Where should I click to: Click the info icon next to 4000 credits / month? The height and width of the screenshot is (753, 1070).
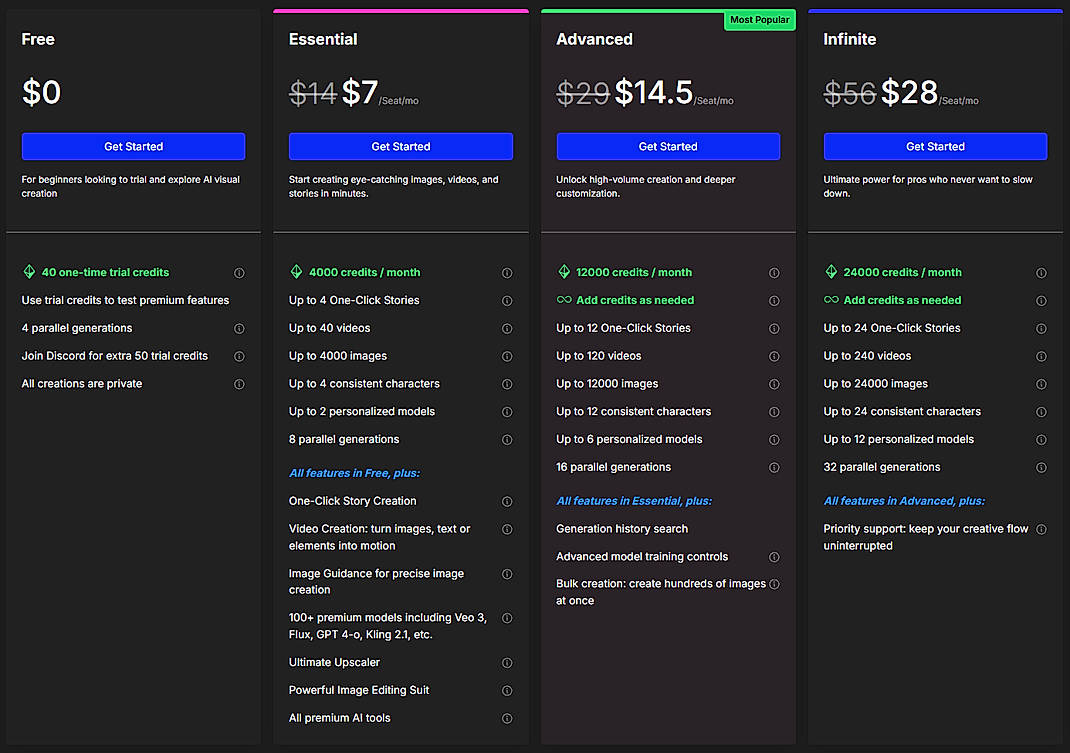click(x=507, y=272)
